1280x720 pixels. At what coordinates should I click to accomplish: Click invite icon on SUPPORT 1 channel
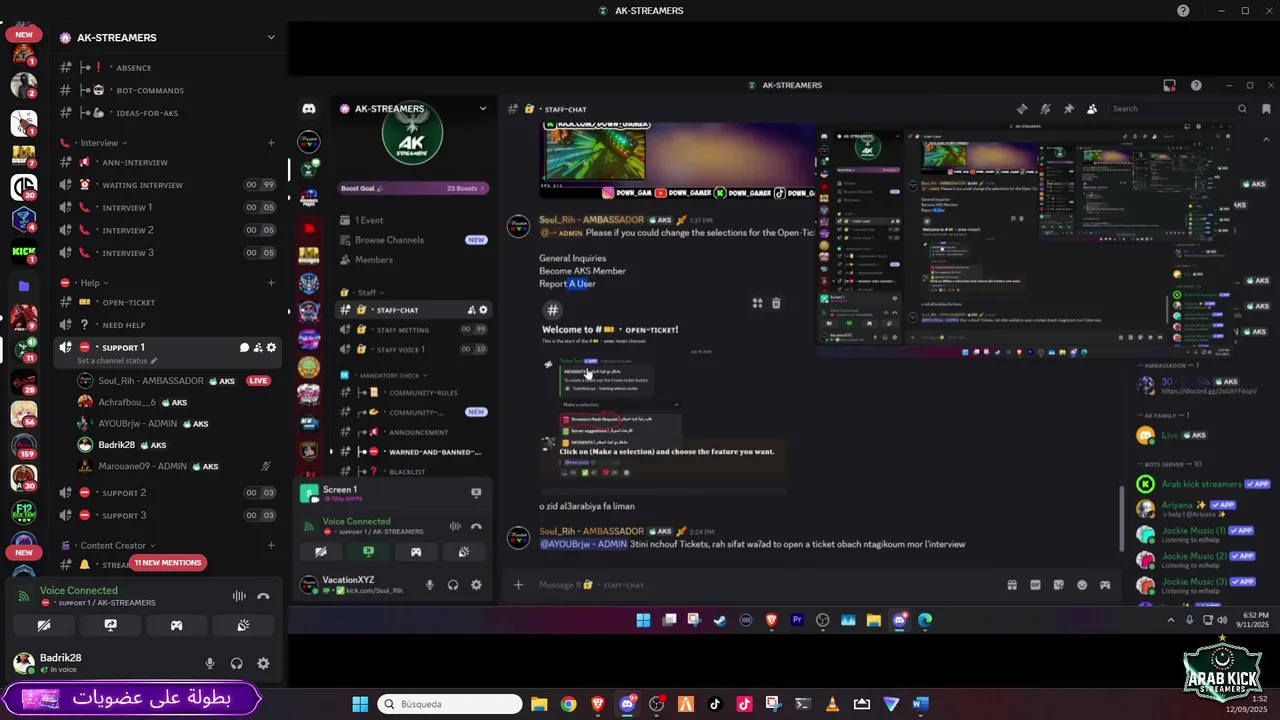[257, 348]
